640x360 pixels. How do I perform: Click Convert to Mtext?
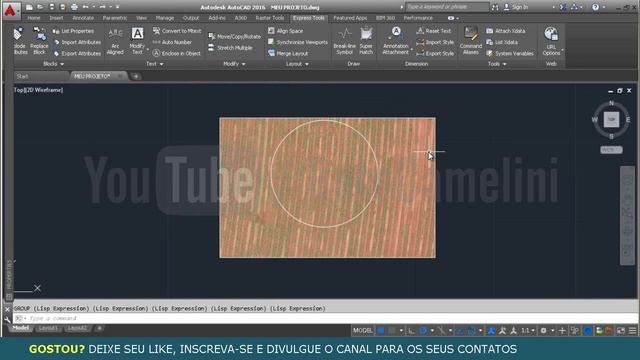[176, 31]
